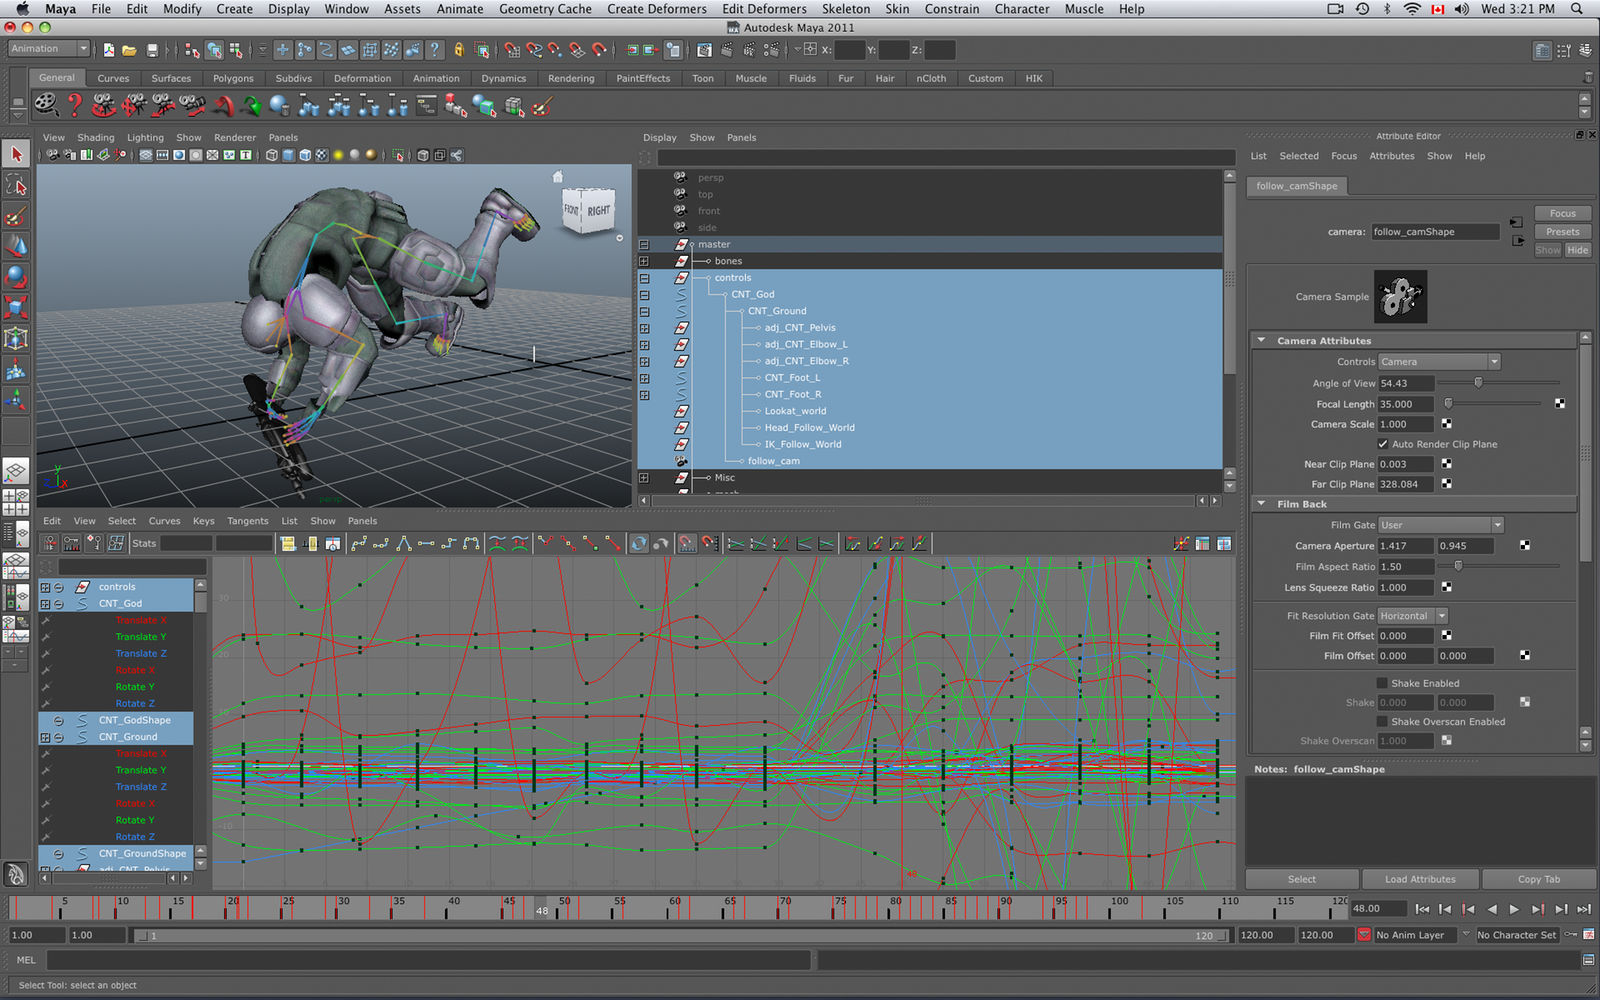
Task: Click the MEL command line input
Action: 428,960
